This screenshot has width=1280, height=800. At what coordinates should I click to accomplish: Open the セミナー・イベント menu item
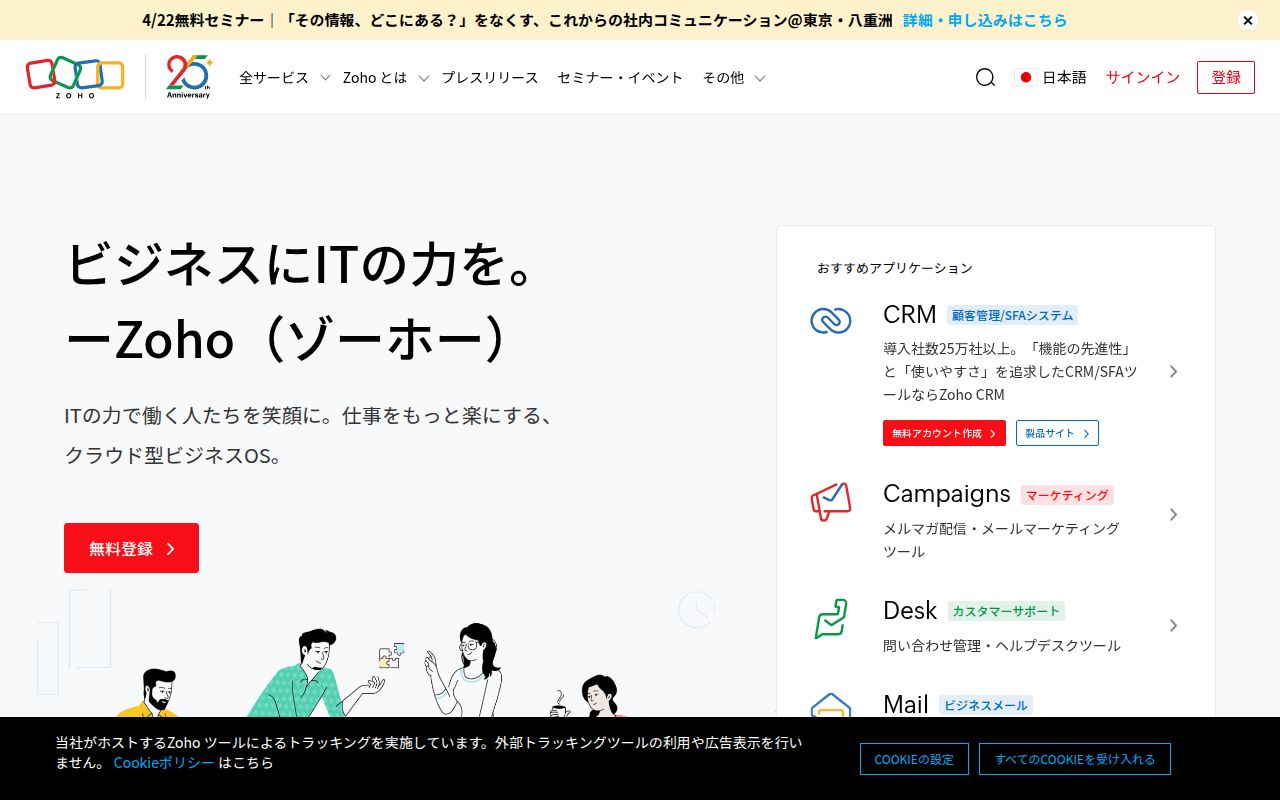tap(620, 77)
